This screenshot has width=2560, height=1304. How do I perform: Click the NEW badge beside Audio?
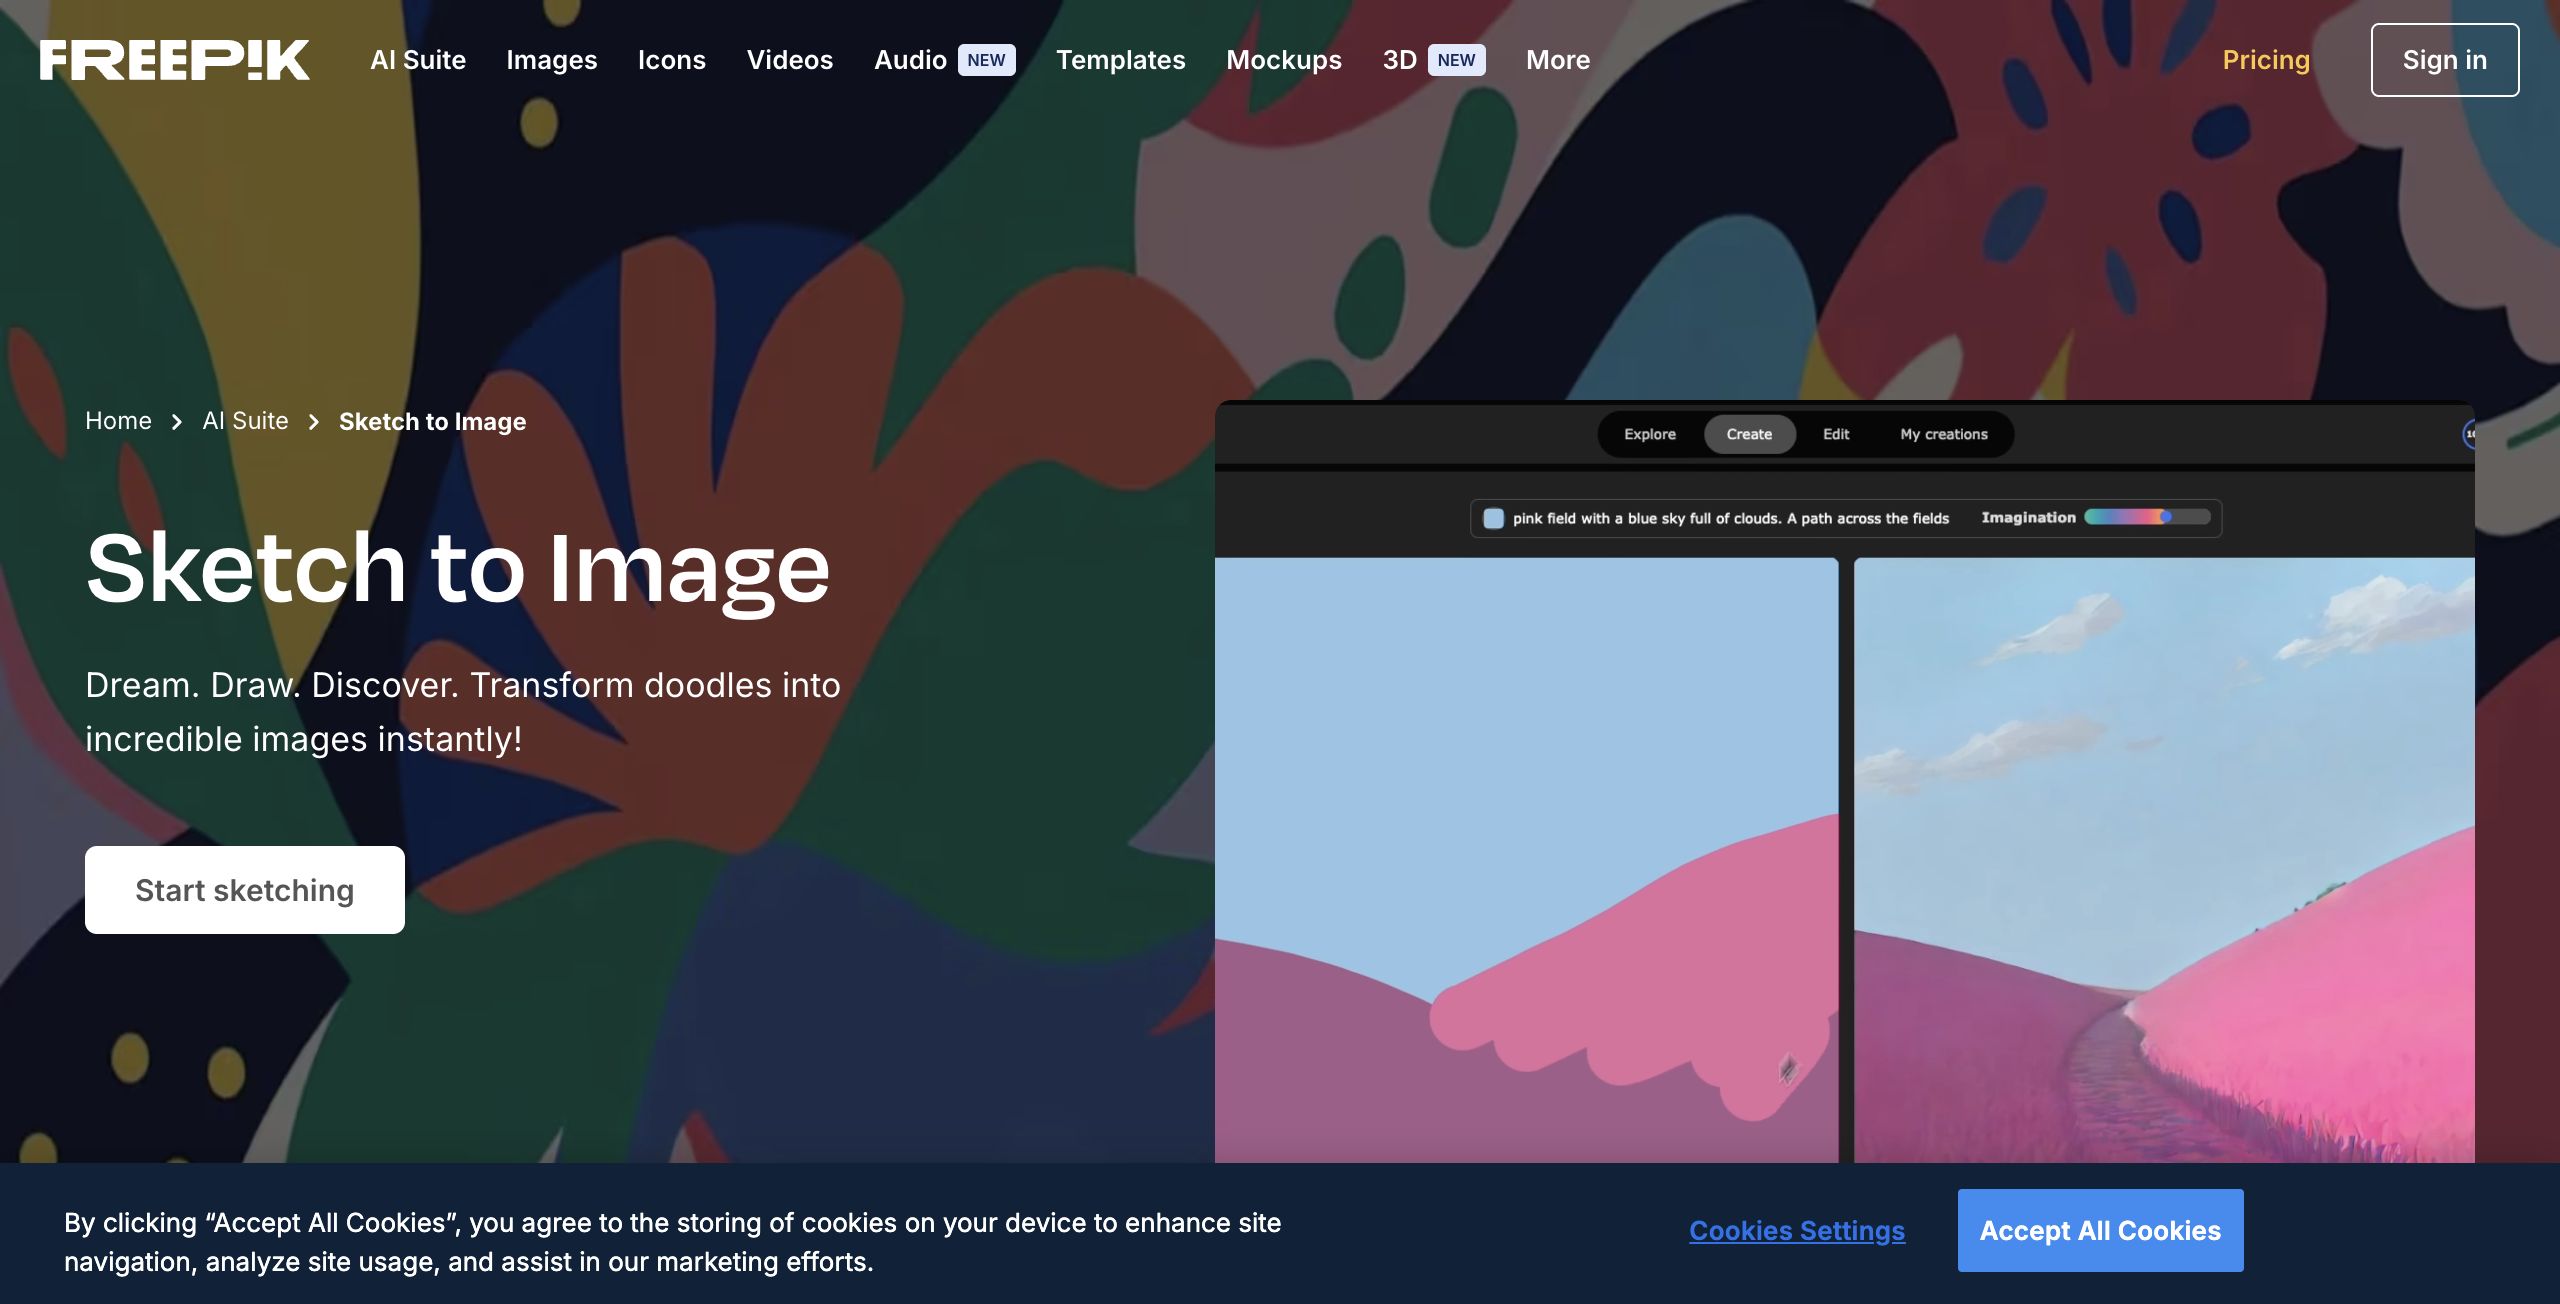(x=986, y=60)
